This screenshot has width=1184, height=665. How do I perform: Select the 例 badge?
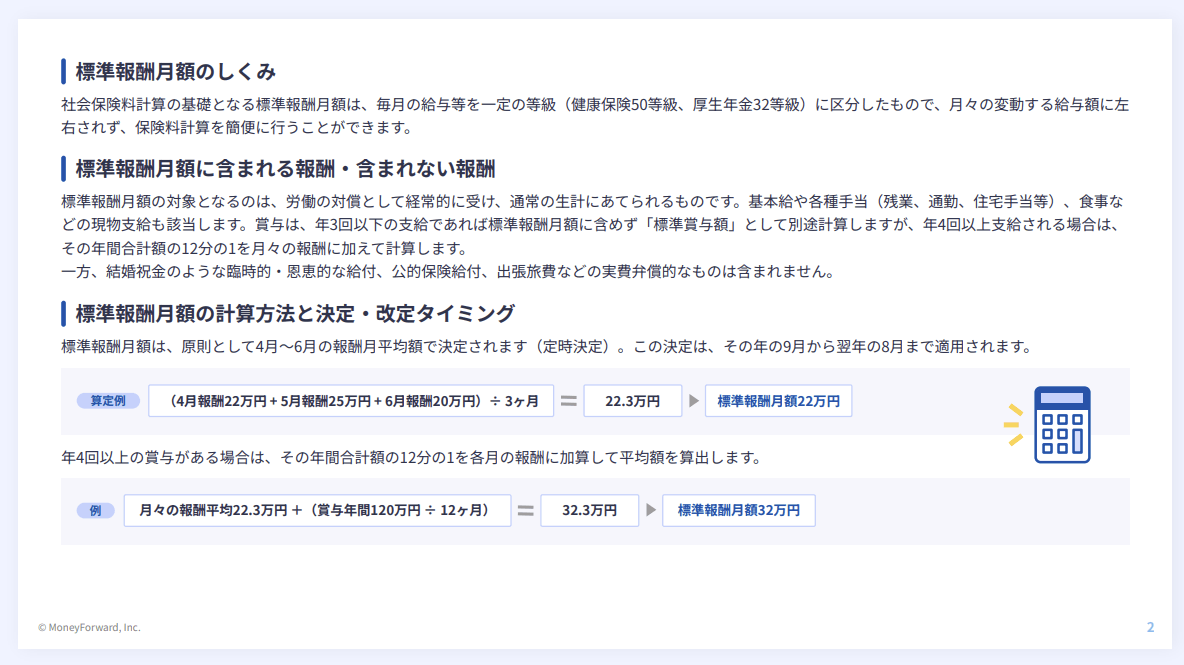[x=96, y=510]
